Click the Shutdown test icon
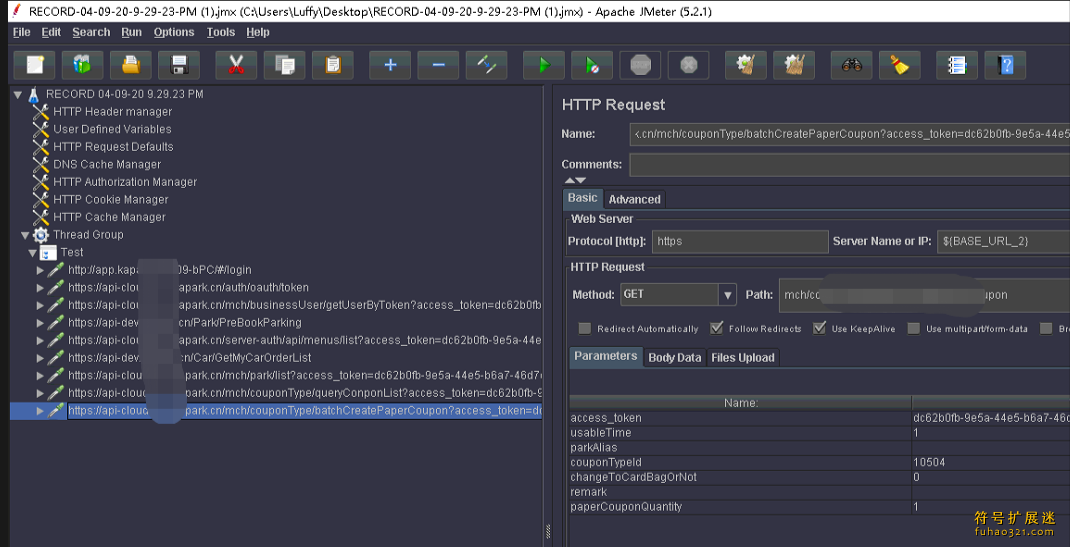 689,65
